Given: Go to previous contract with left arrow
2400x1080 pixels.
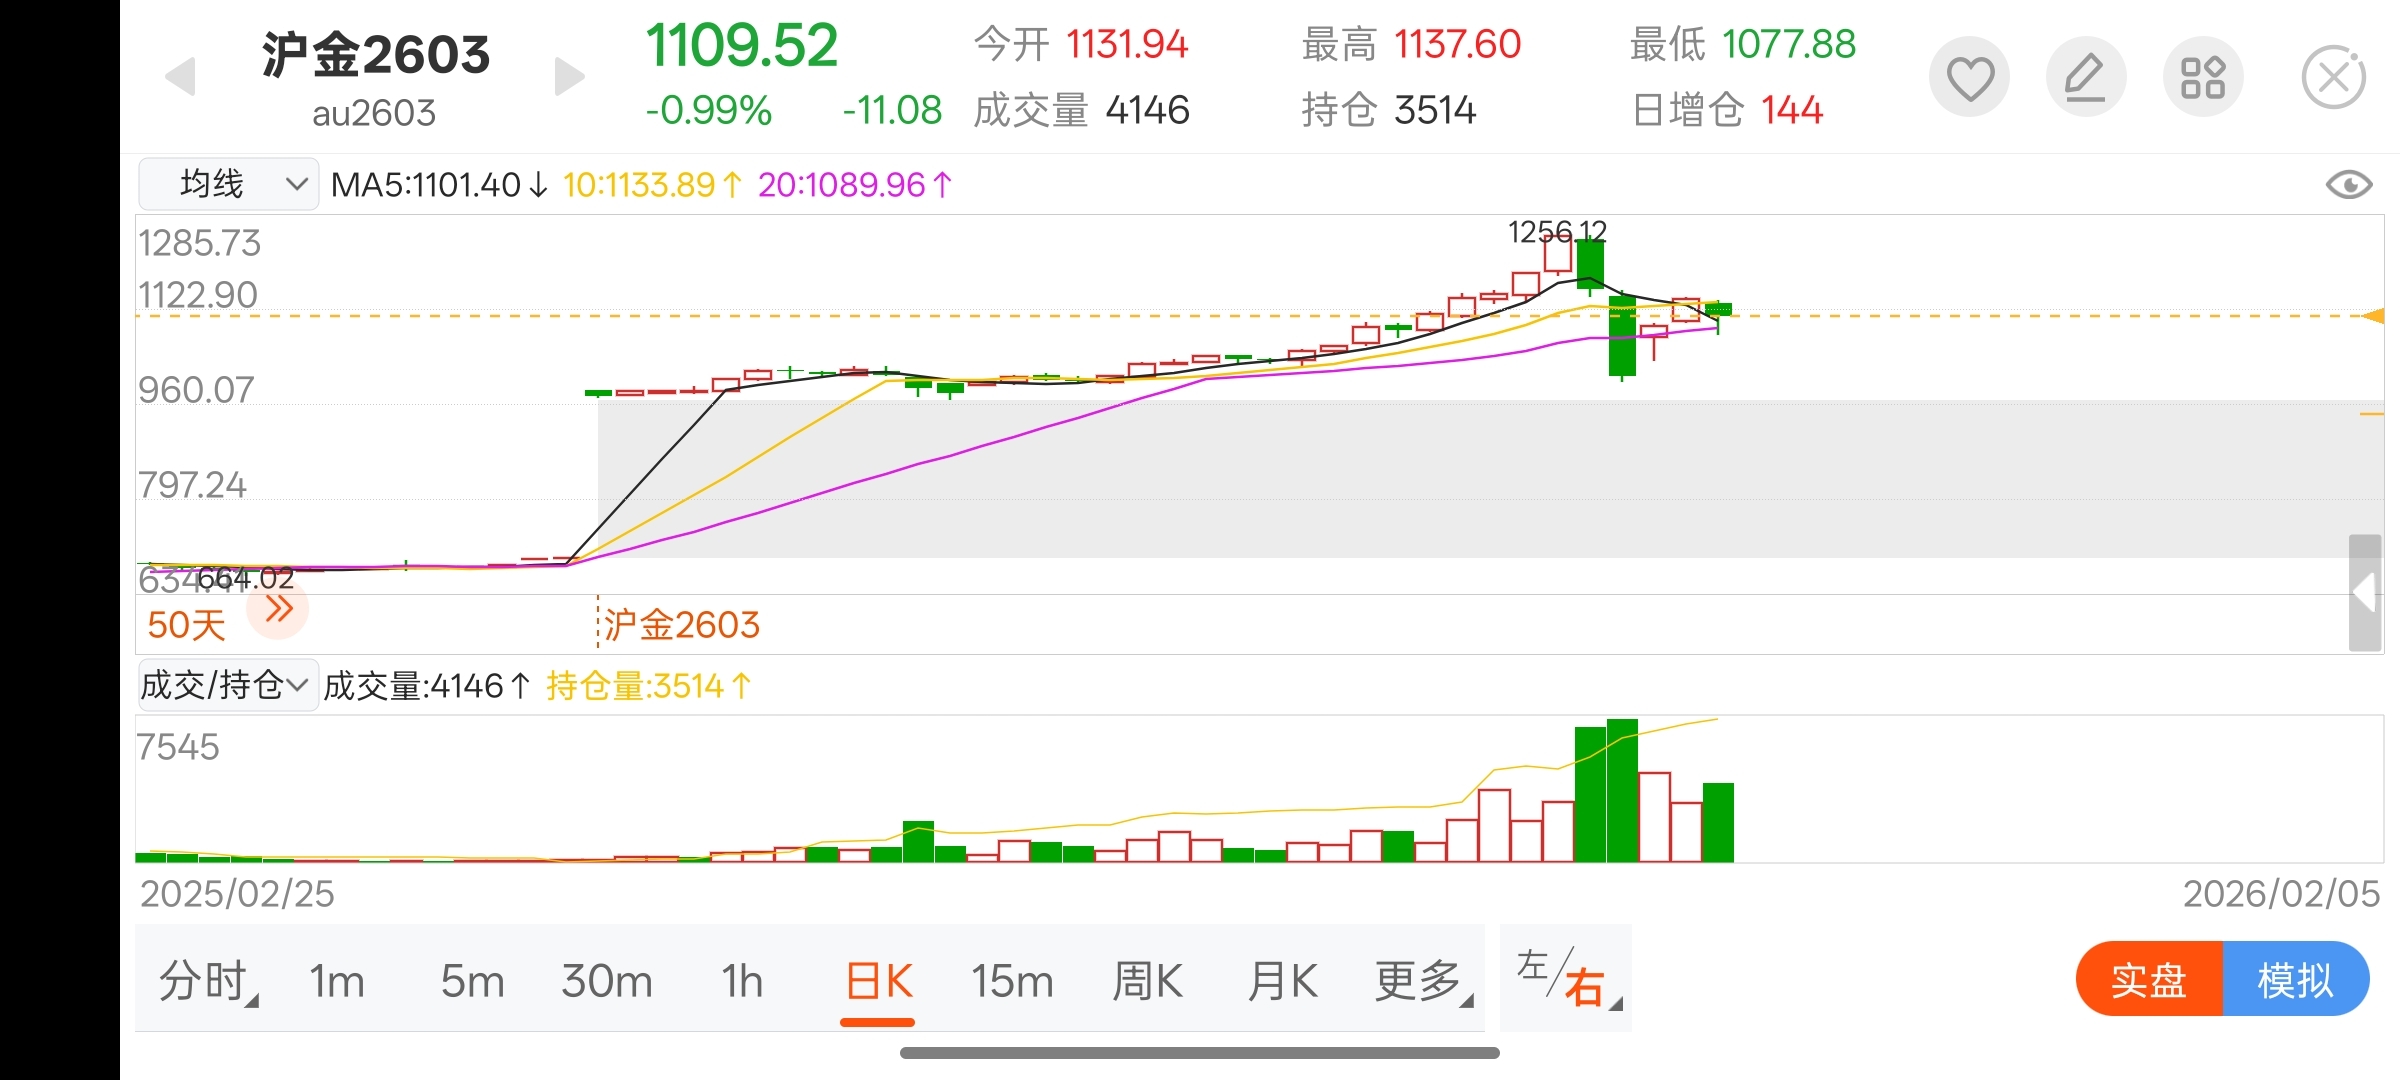Looking at the screenshot, I should 180,77.
